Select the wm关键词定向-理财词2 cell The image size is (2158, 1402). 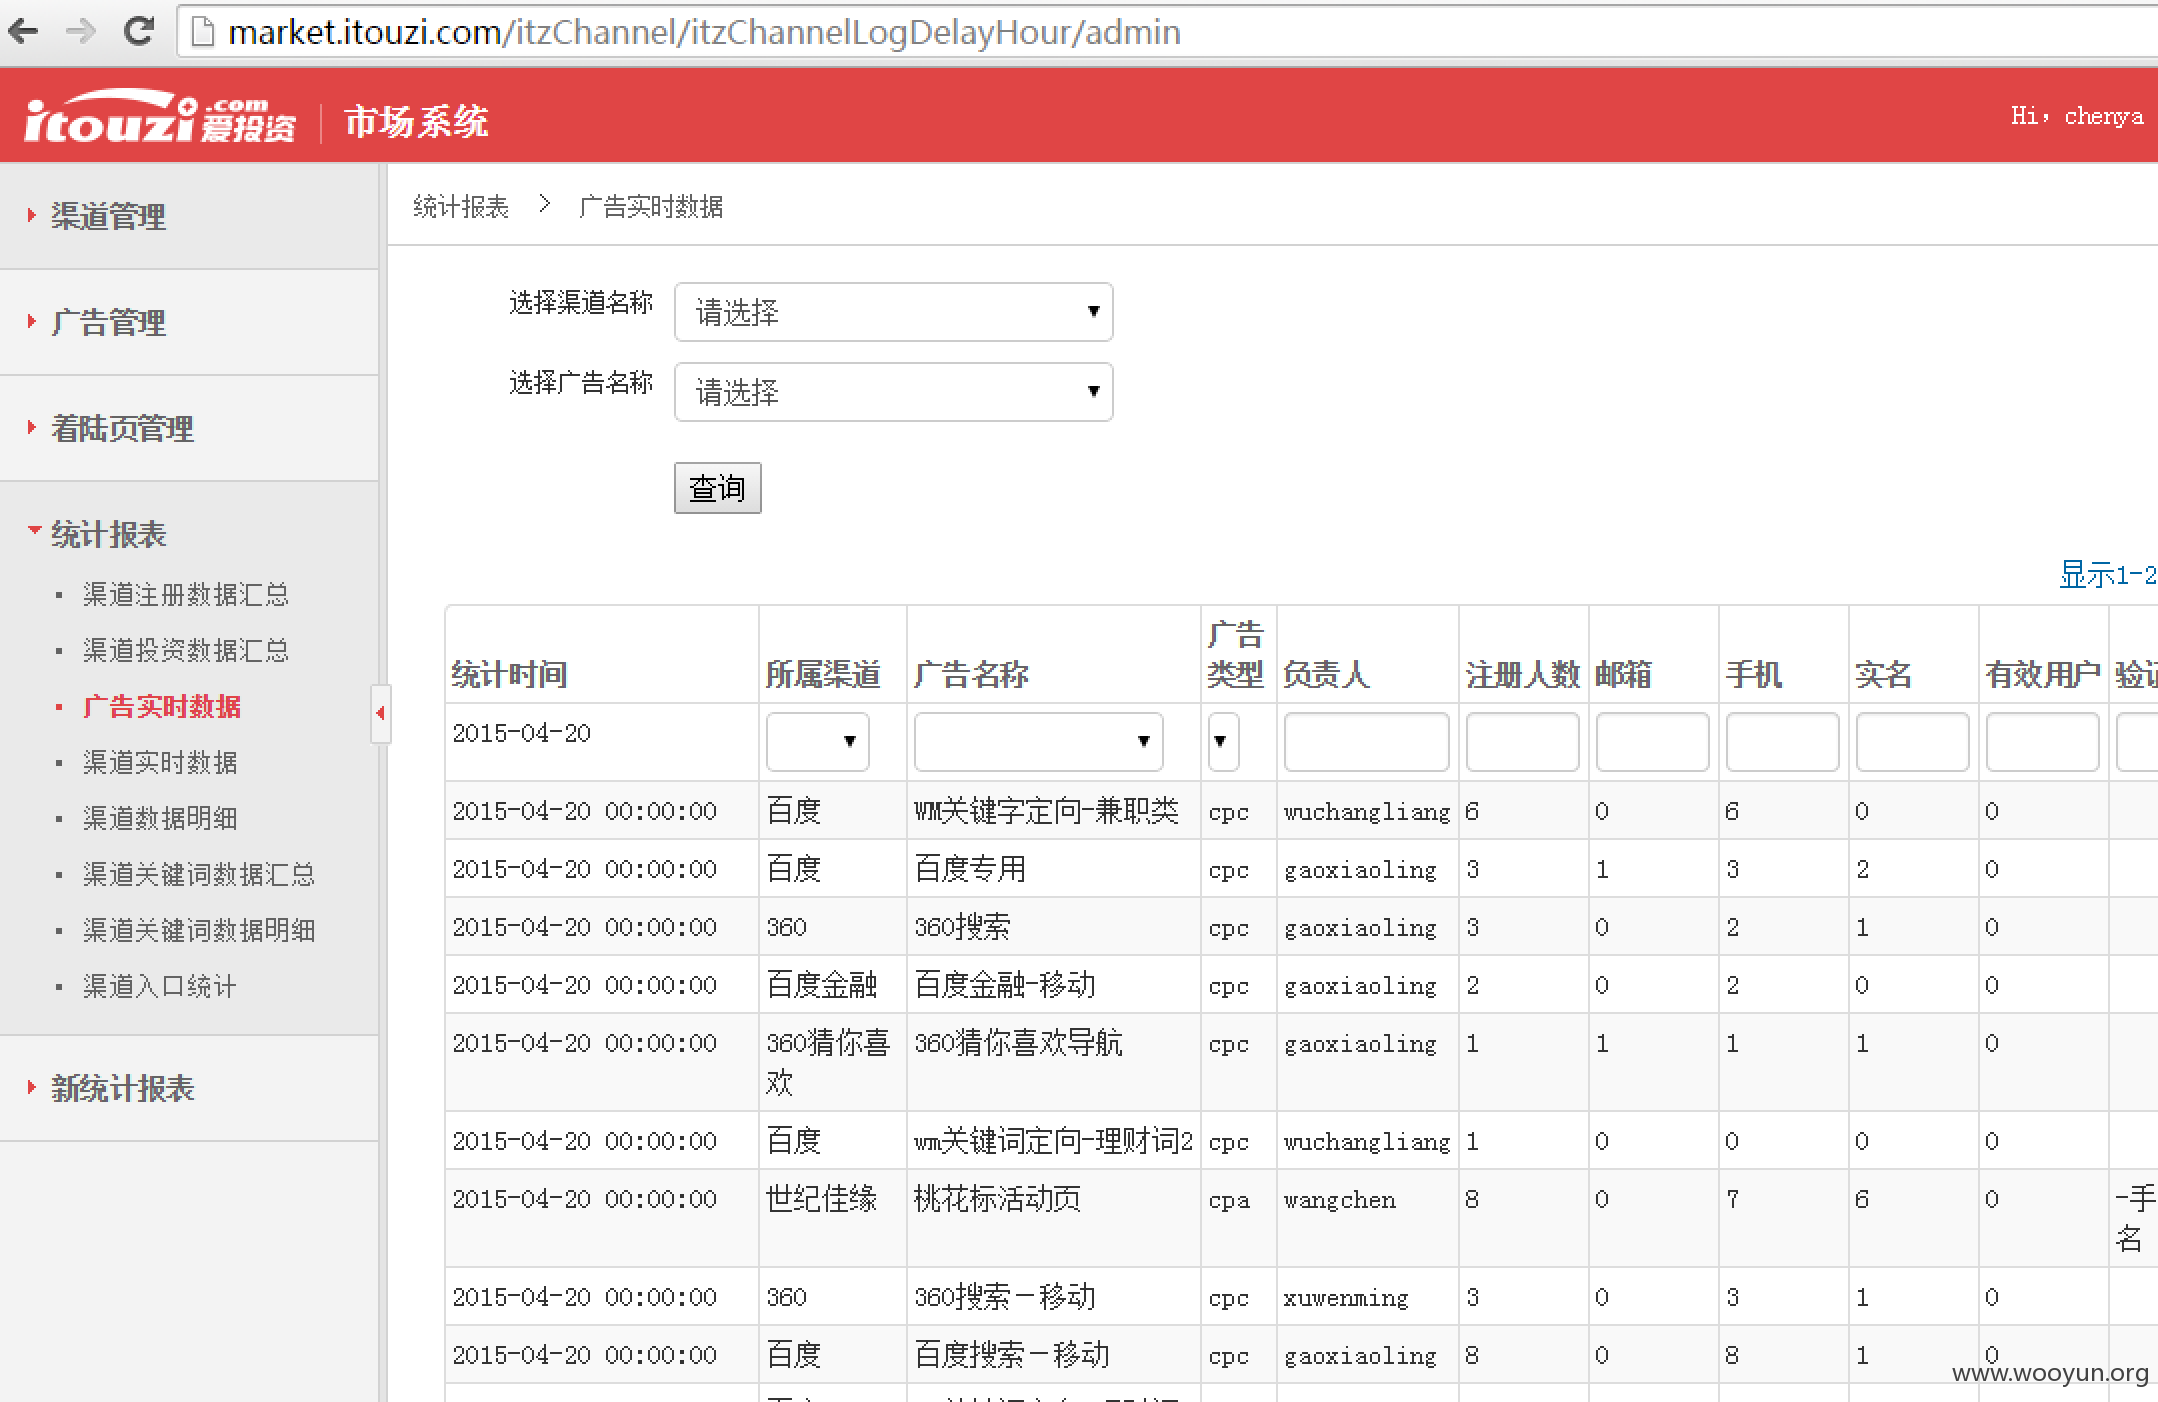point(1054,1141)
